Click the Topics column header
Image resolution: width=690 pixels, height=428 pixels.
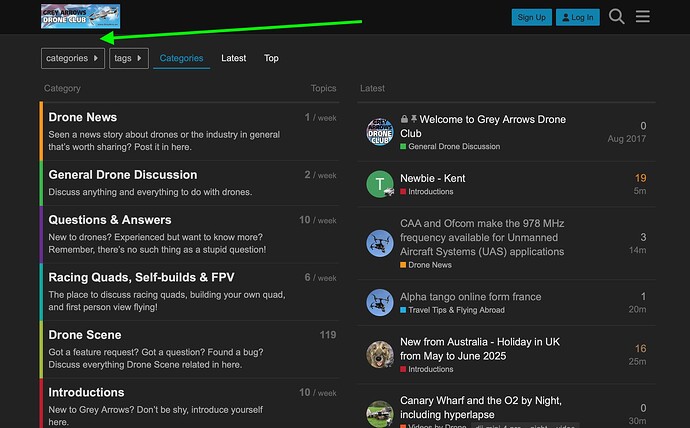click(x=323, y=88)
